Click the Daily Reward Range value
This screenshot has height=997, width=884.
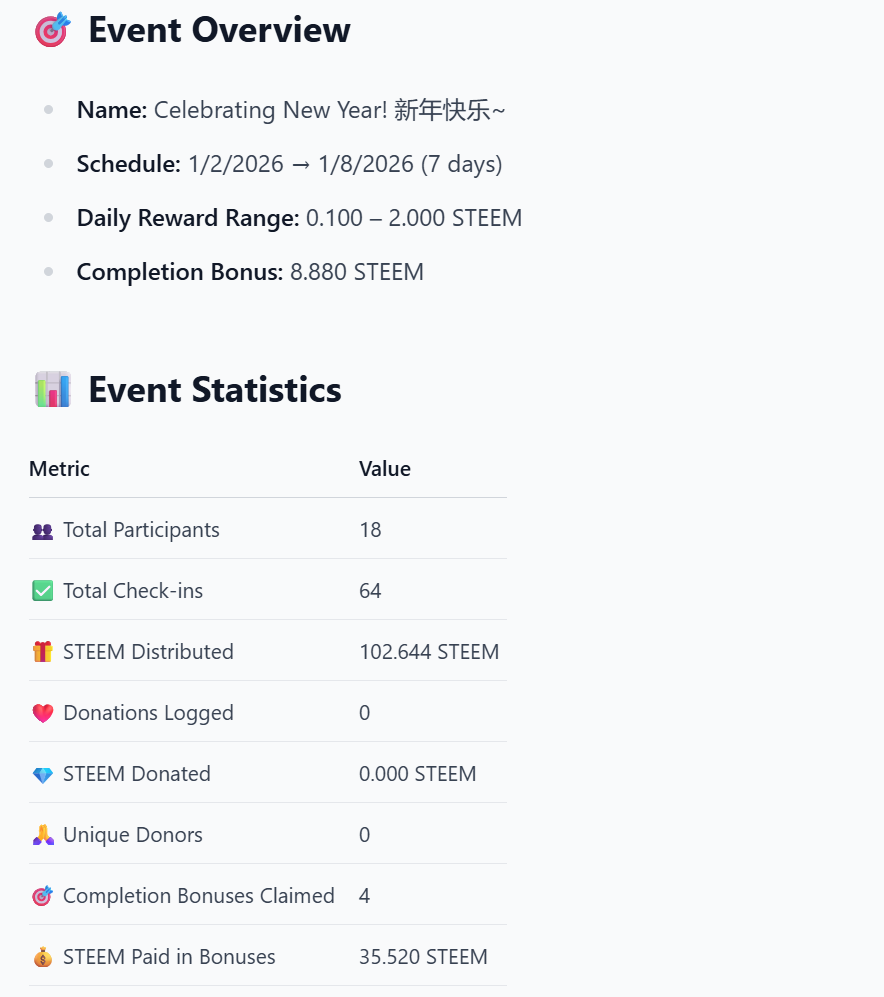tap(414, 218)
